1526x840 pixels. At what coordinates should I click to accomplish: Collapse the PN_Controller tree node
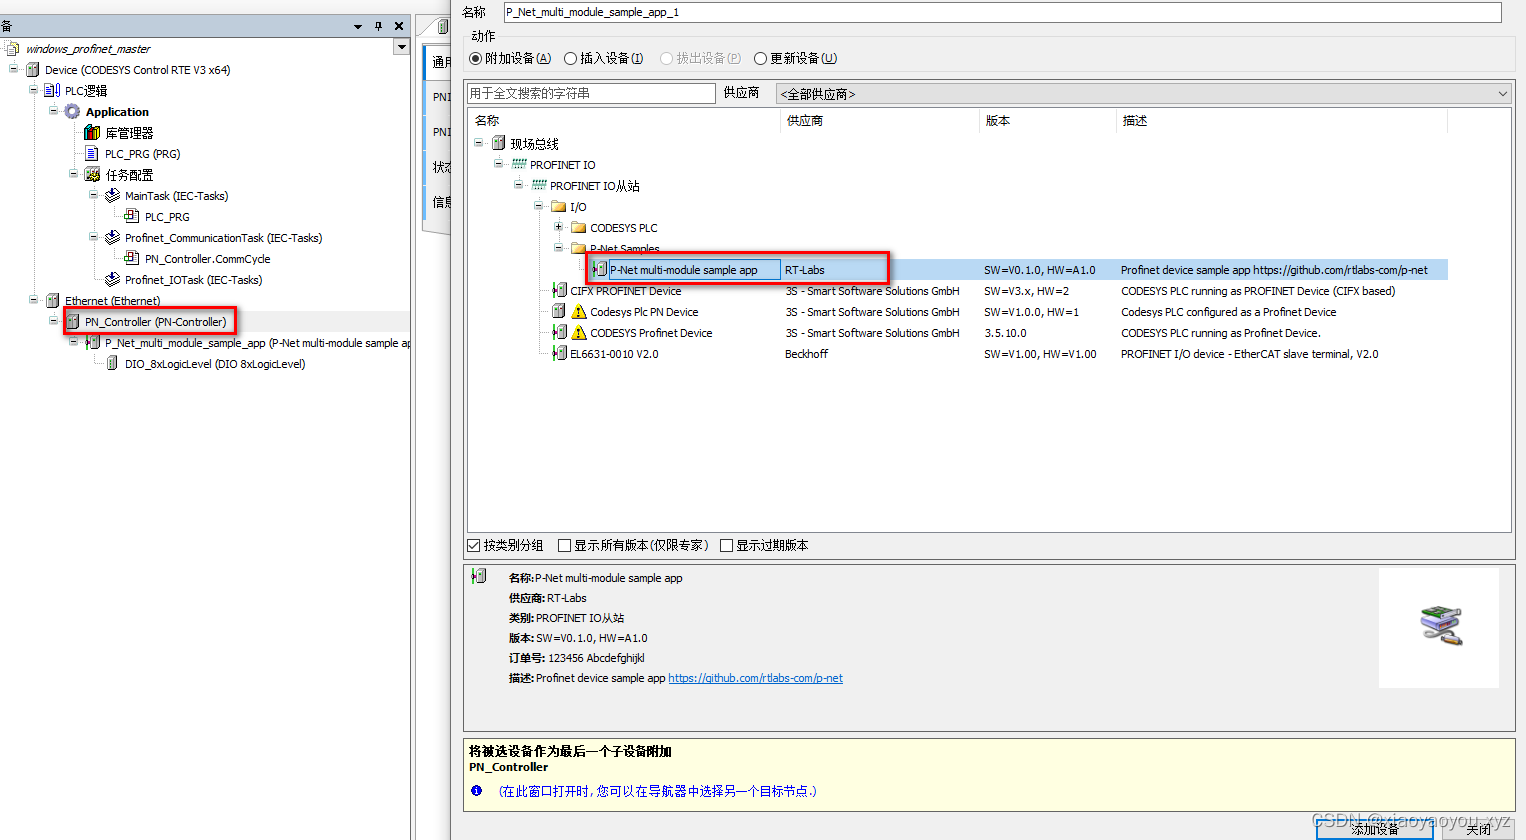[54, 321]
